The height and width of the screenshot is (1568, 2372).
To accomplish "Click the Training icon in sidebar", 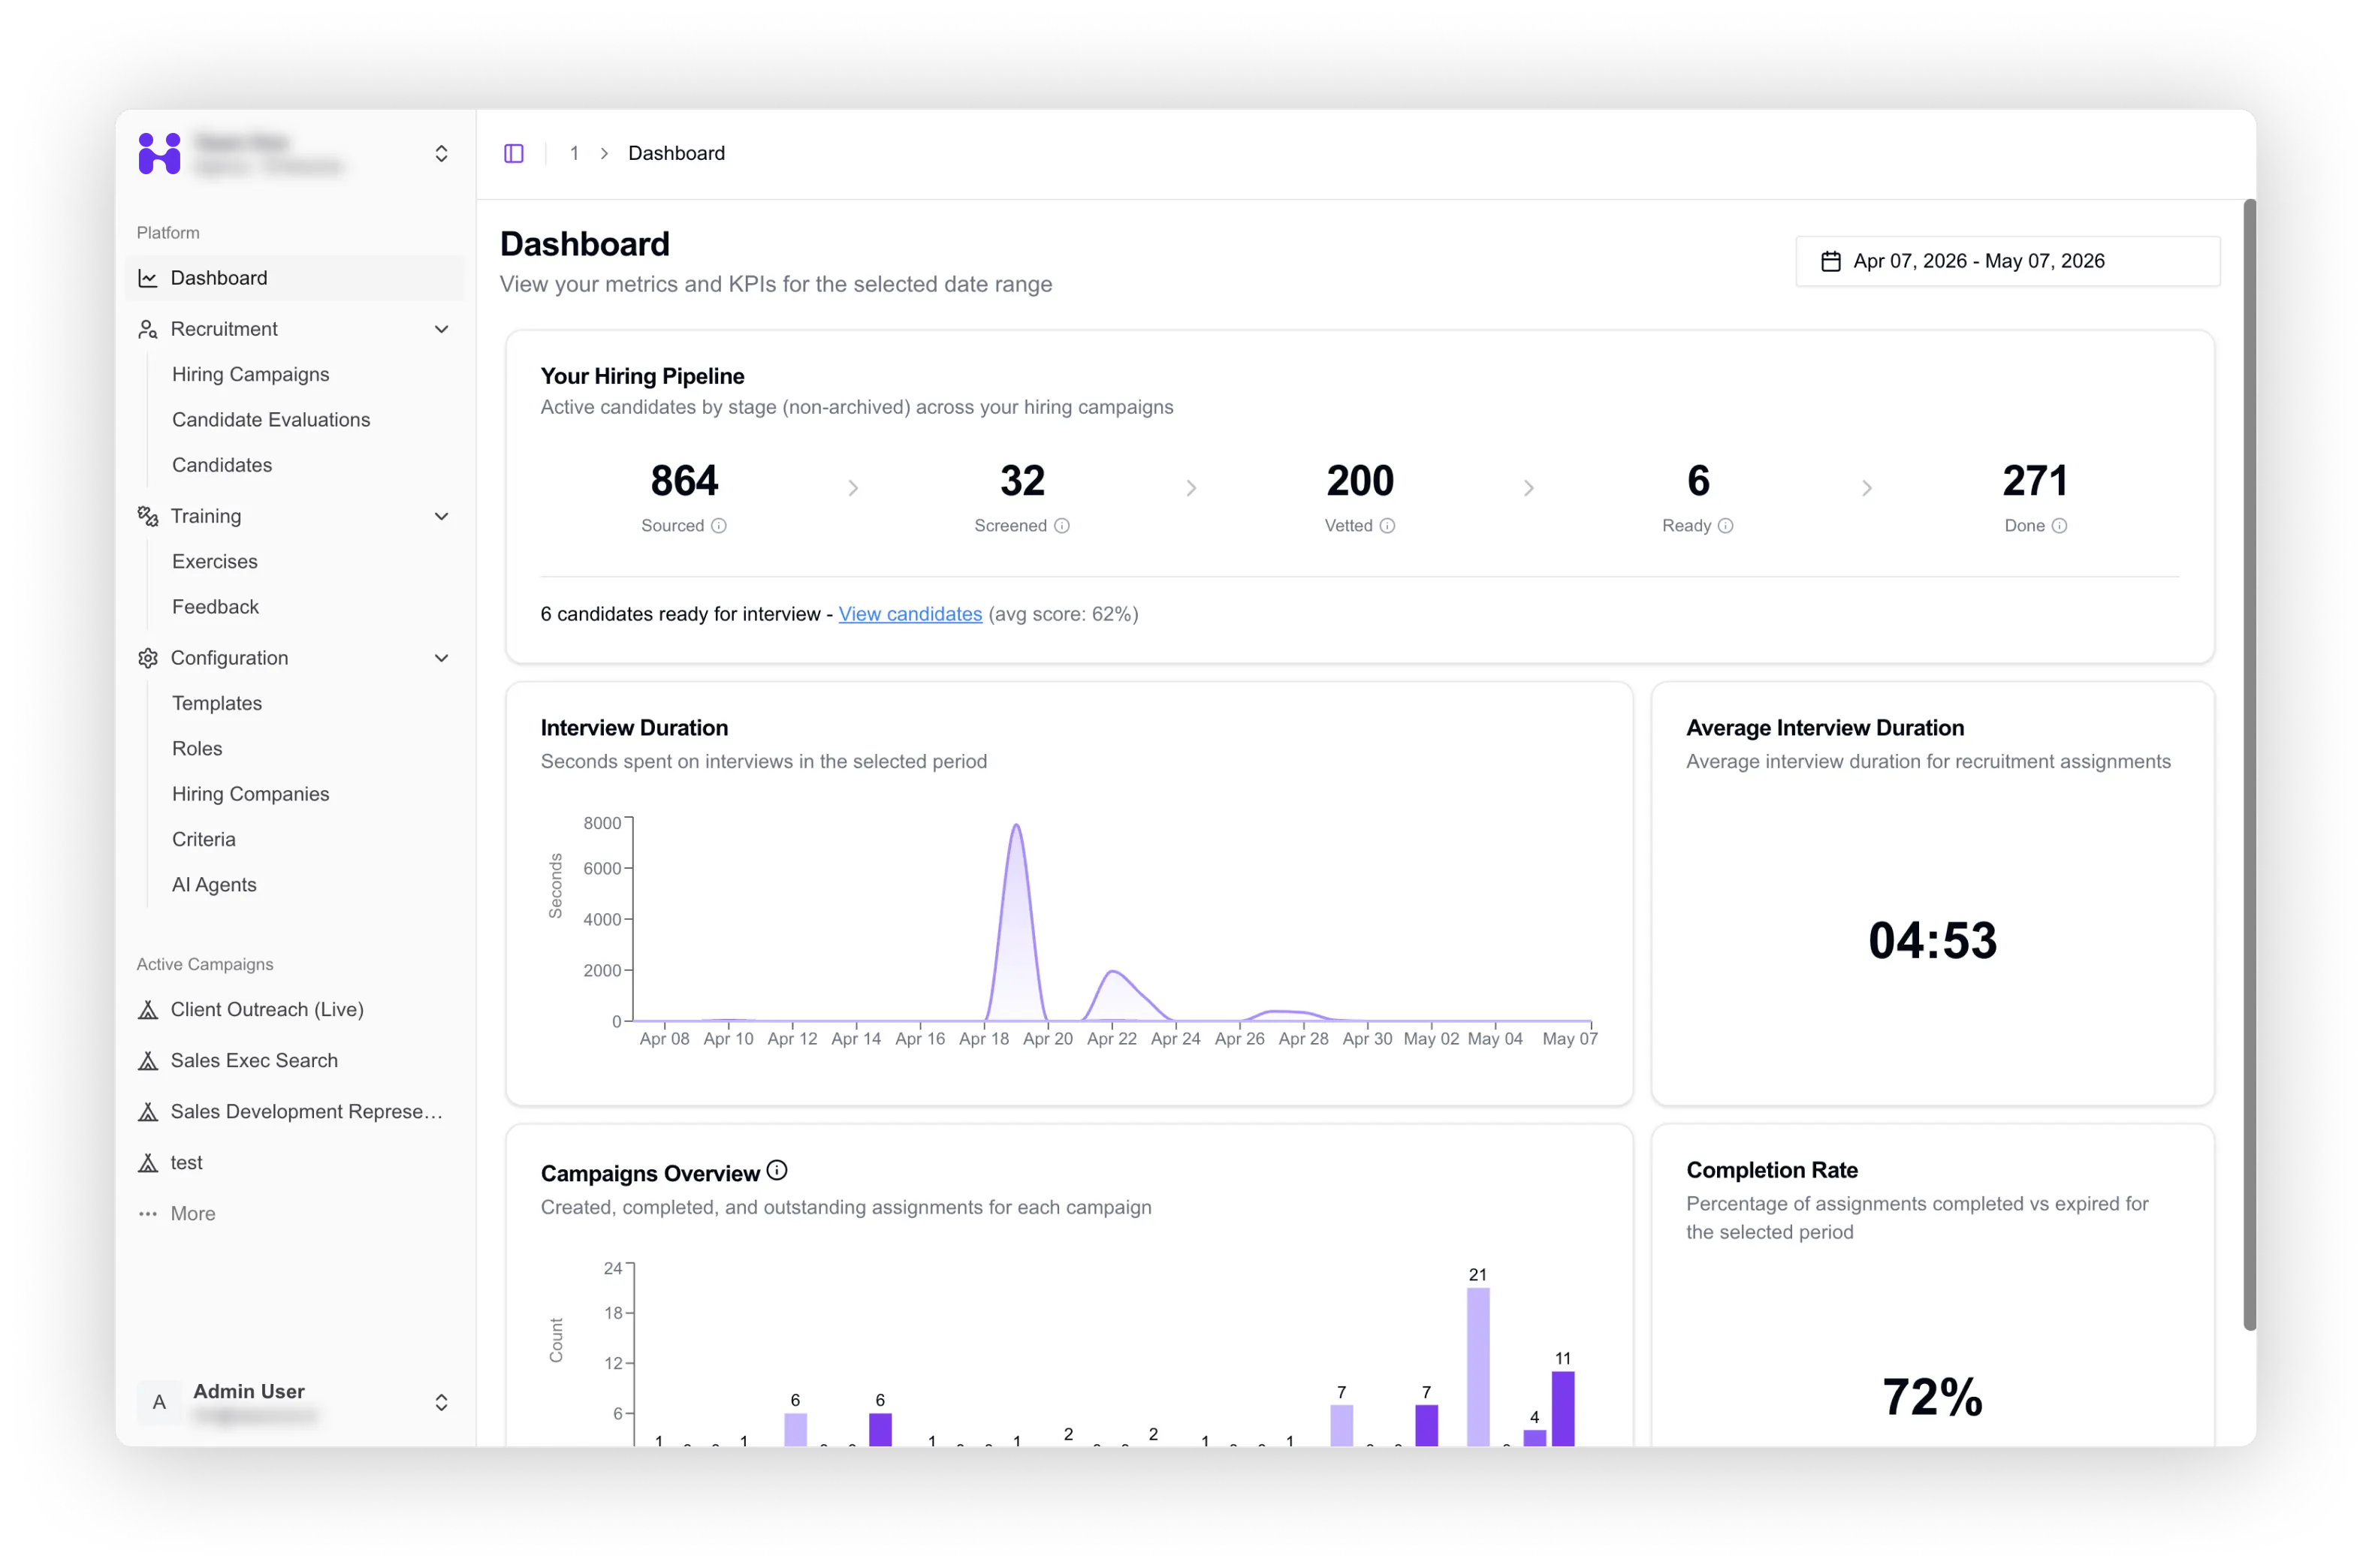I will pos(148,516).
